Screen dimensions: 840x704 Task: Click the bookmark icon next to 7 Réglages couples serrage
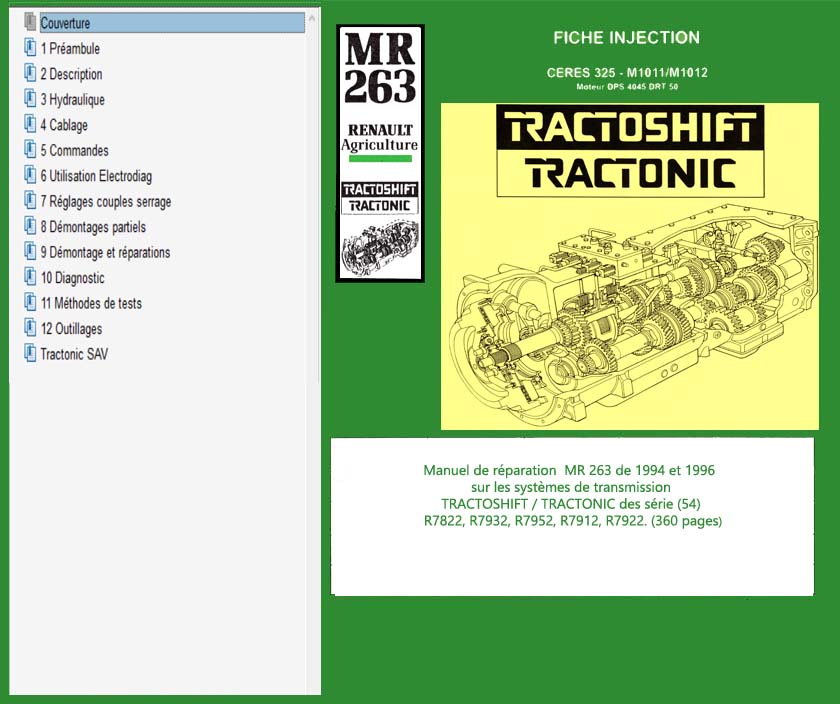point(30,200)
